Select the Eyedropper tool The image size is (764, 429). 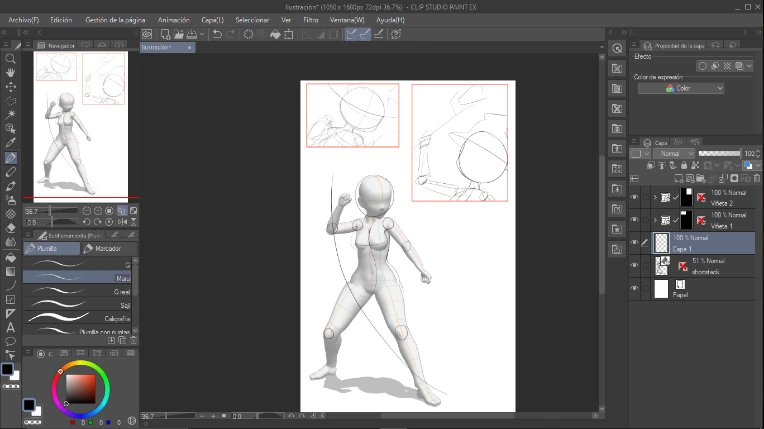click(10, 143)
